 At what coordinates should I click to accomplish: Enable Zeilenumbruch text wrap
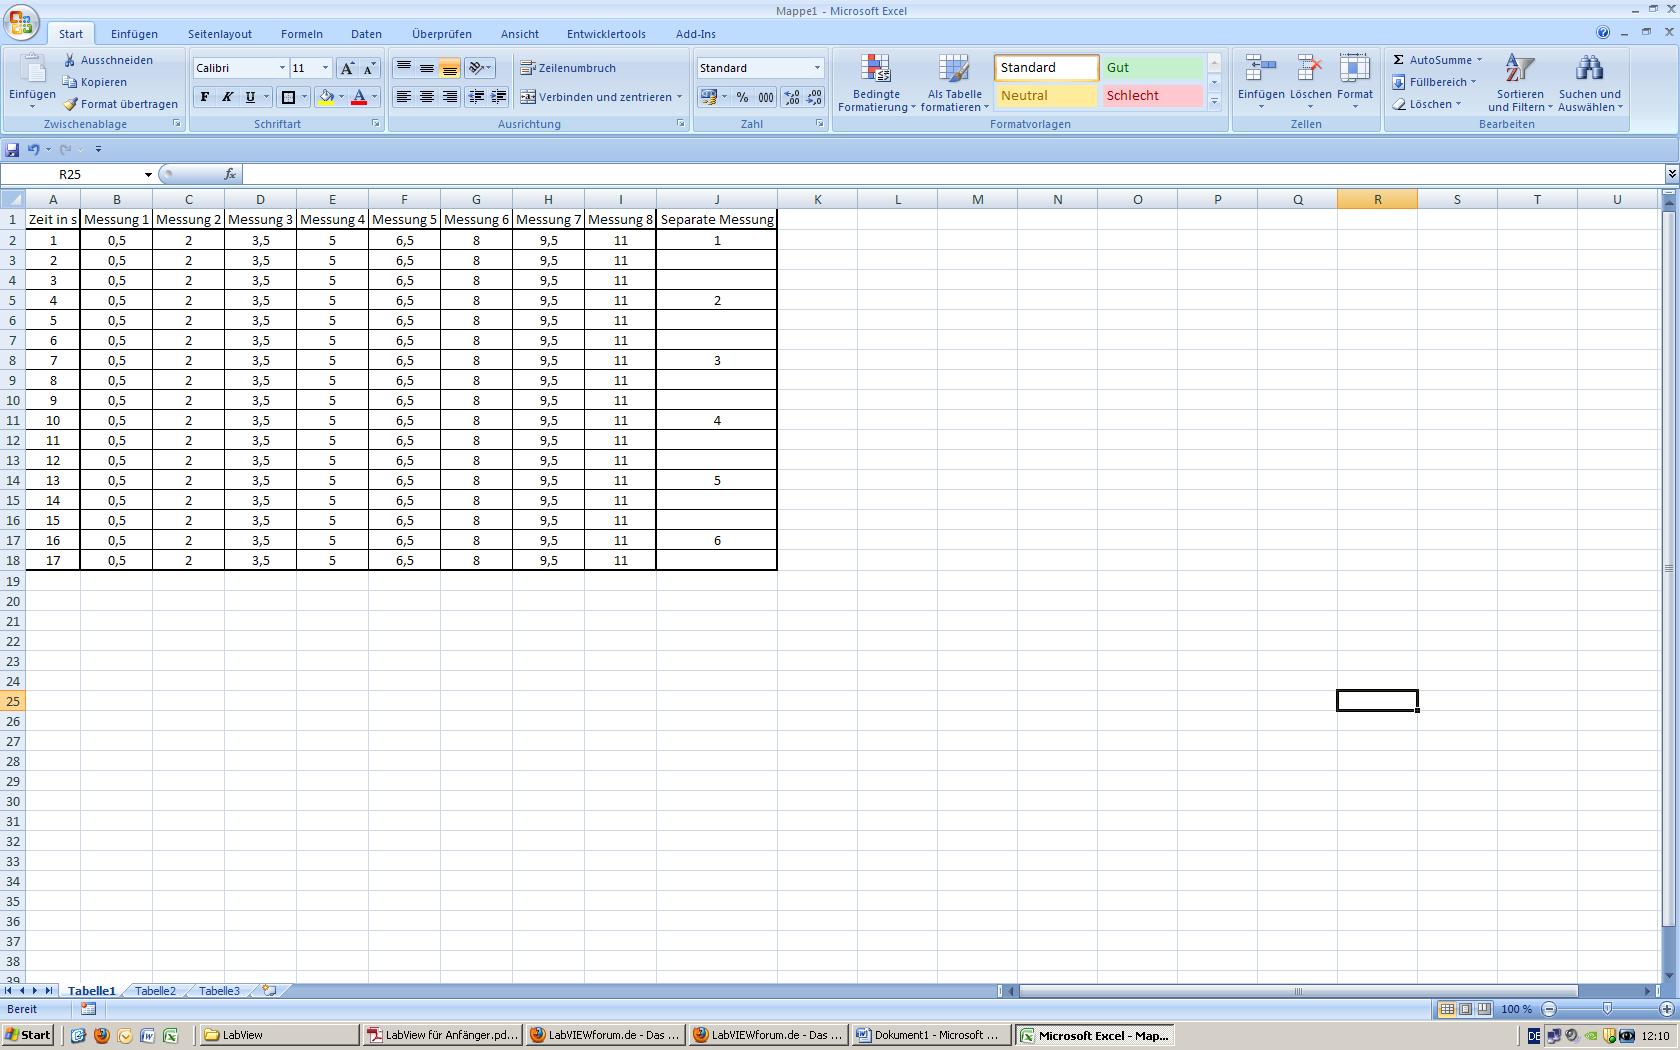pos(568,68)
